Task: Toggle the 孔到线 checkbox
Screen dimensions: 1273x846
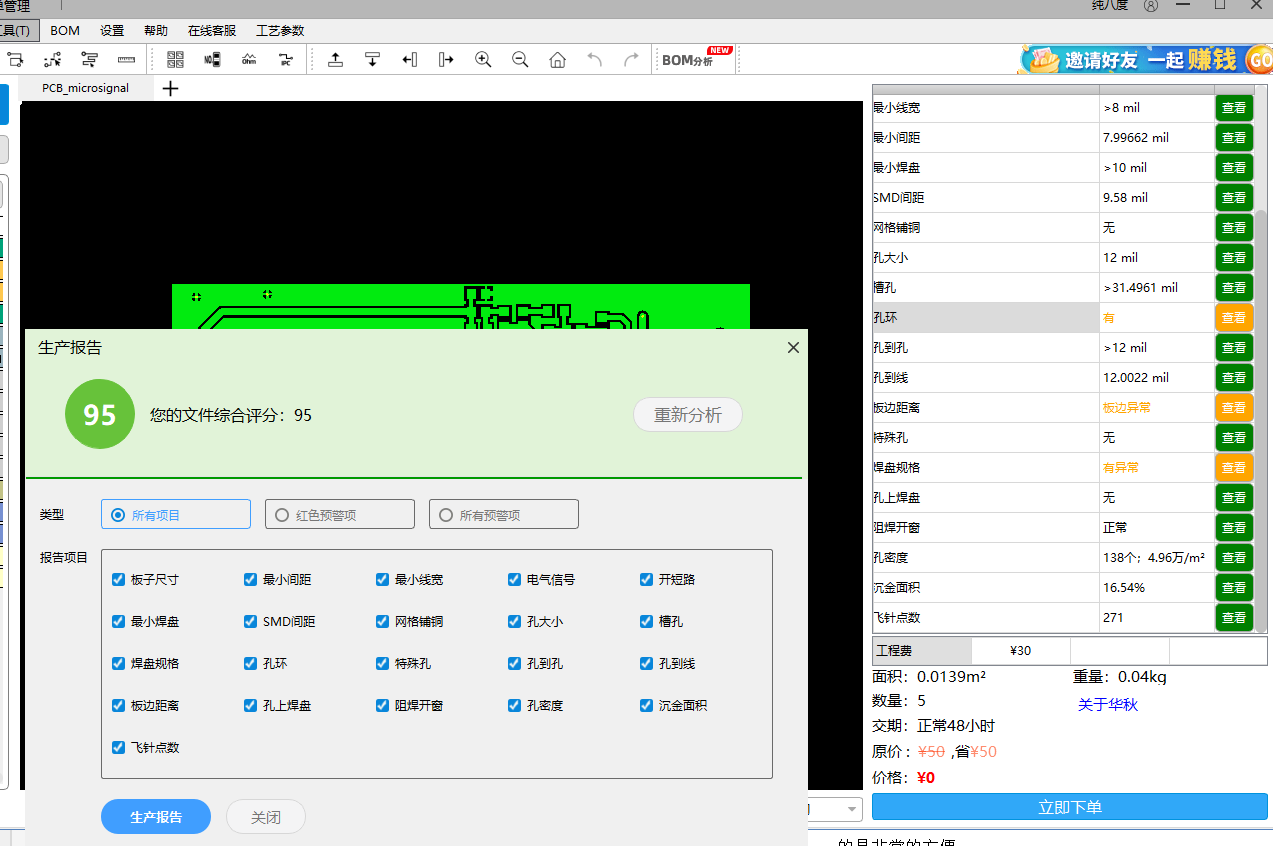Action: (647, 663)
